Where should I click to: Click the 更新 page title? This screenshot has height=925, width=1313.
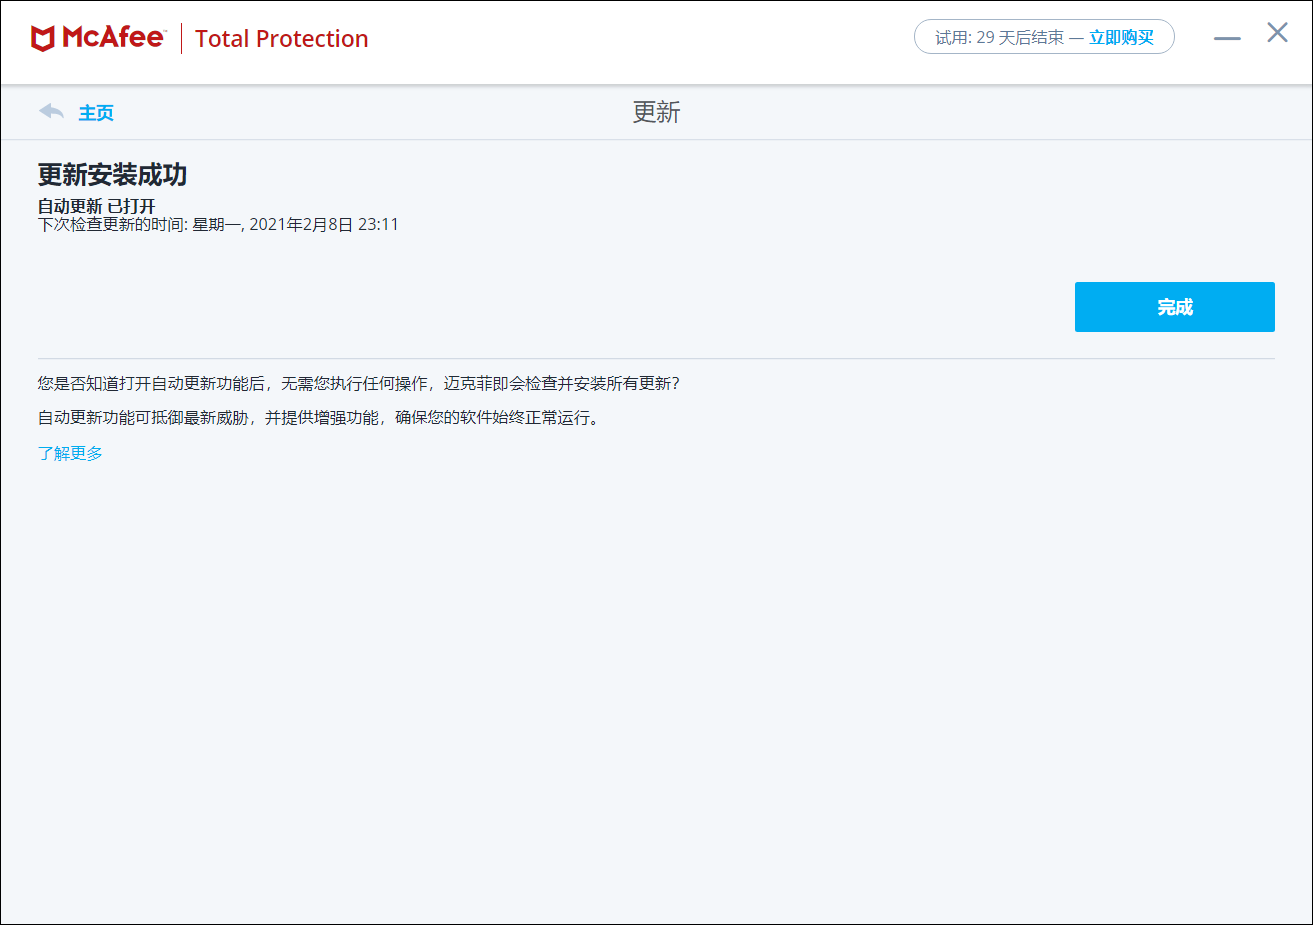[656, 112]
